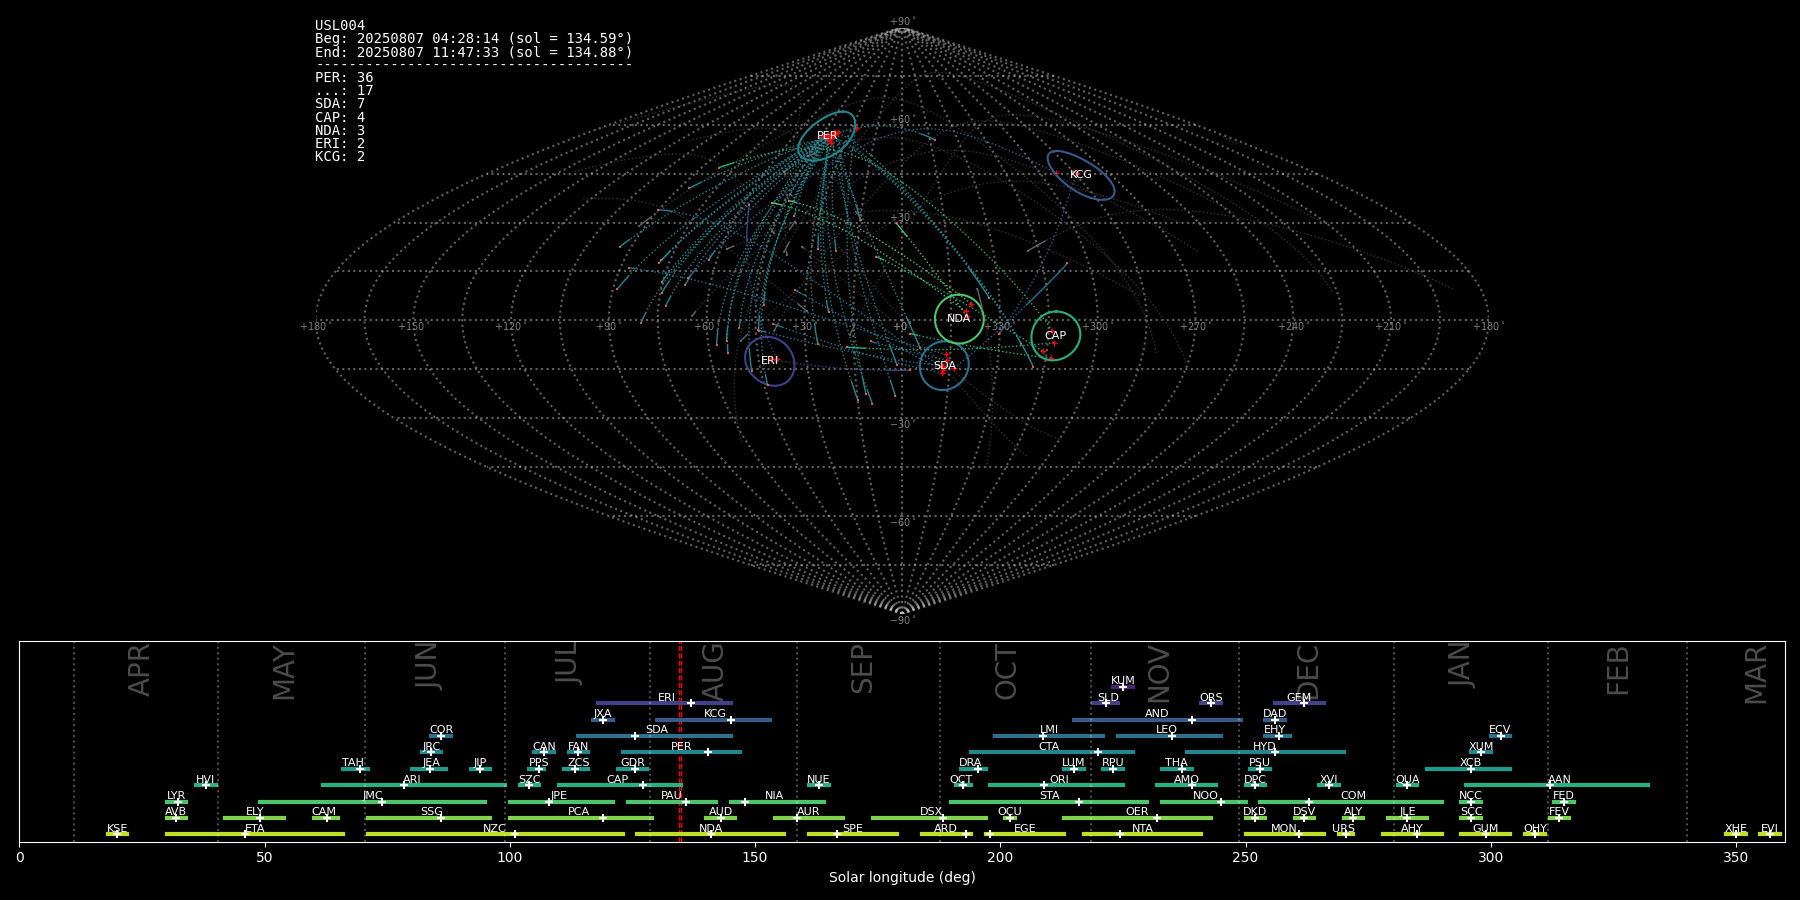This screenshot has height=900, width=1800.
Task: Click the ORI shower label in timeline
Action: pyautogui.click(x=1059, y=780)
